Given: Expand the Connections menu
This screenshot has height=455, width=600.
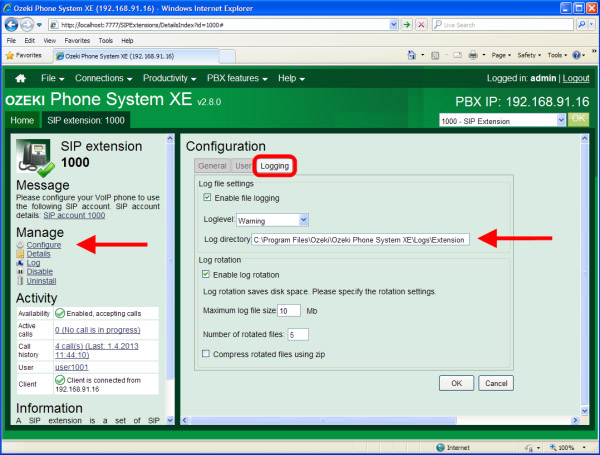Looking at the screenshot, I should point(103,78).
